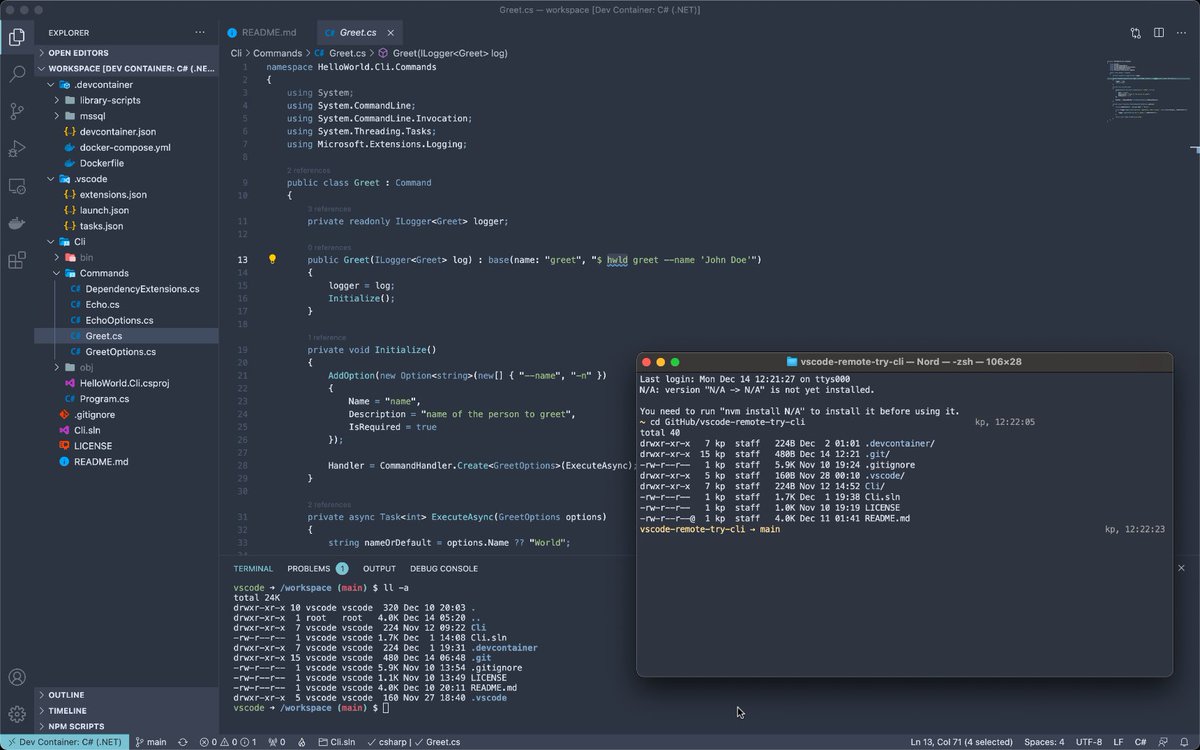Open the notifications bell in status bar
Image resolution: width=1200 pixels, height=750 pixels.
tap(1184, 742)
